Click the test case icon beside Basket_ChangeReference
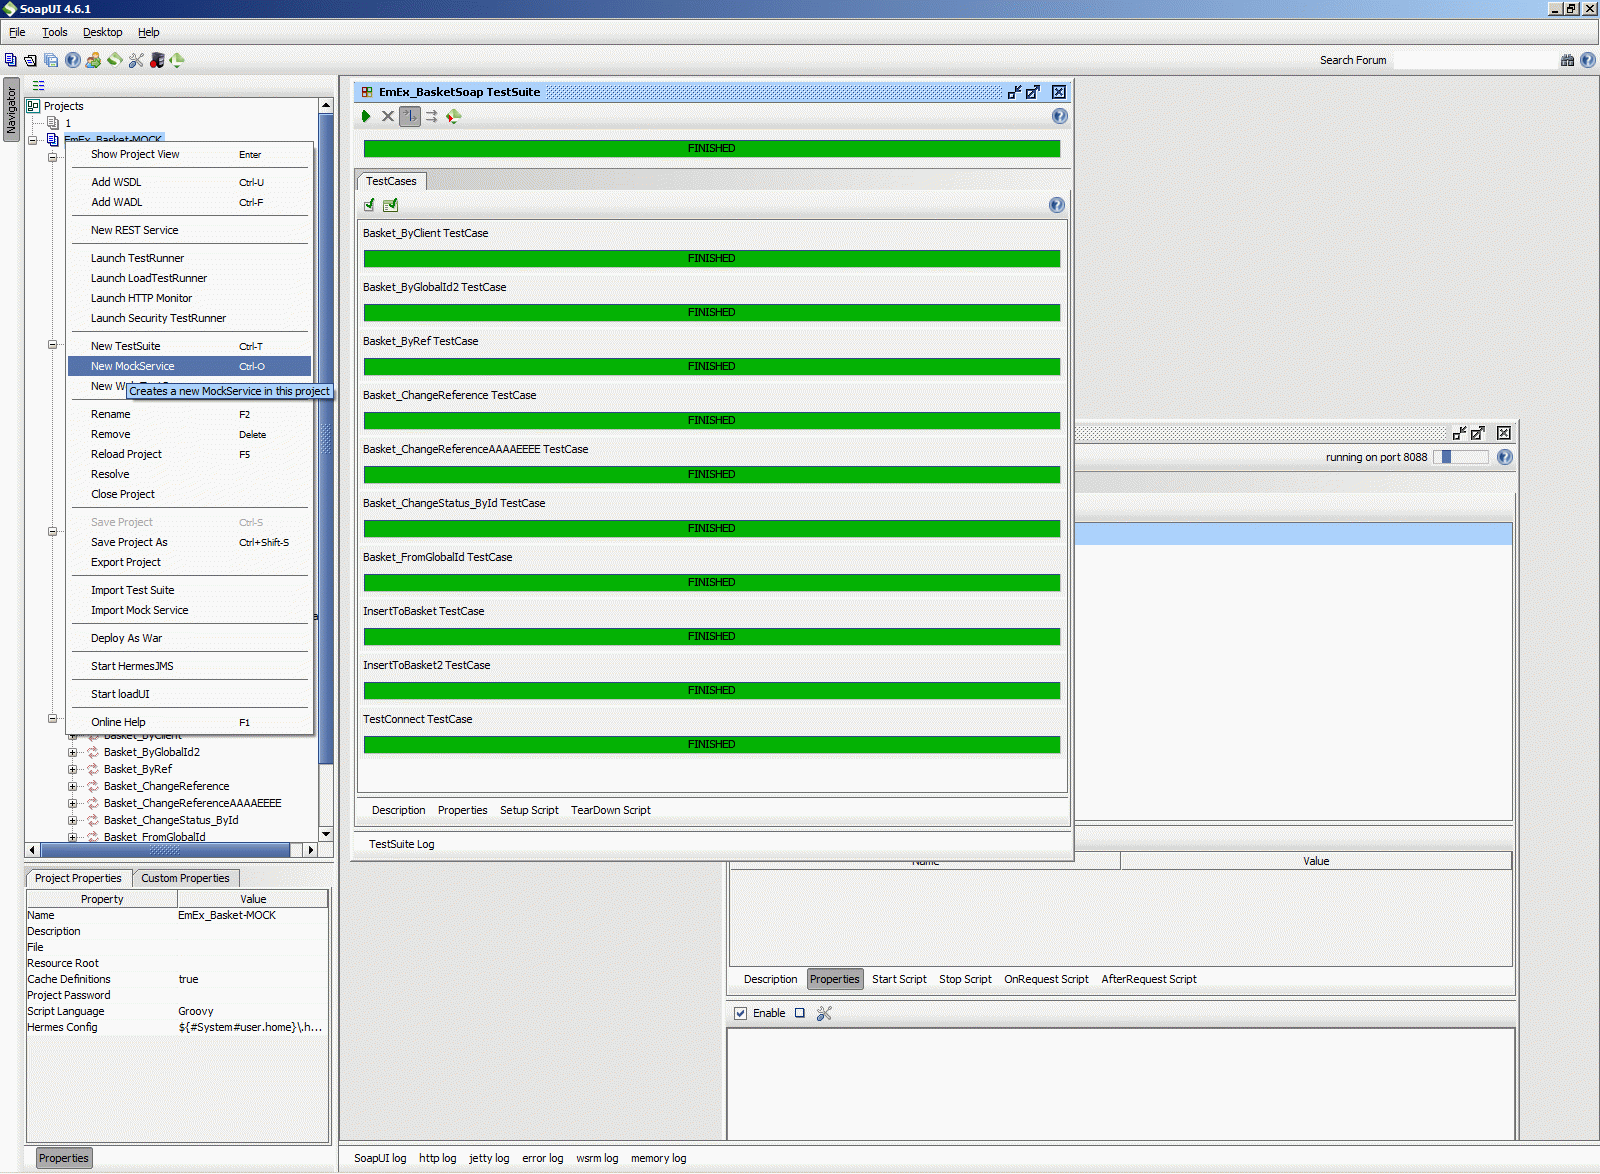 pos(93,786)
